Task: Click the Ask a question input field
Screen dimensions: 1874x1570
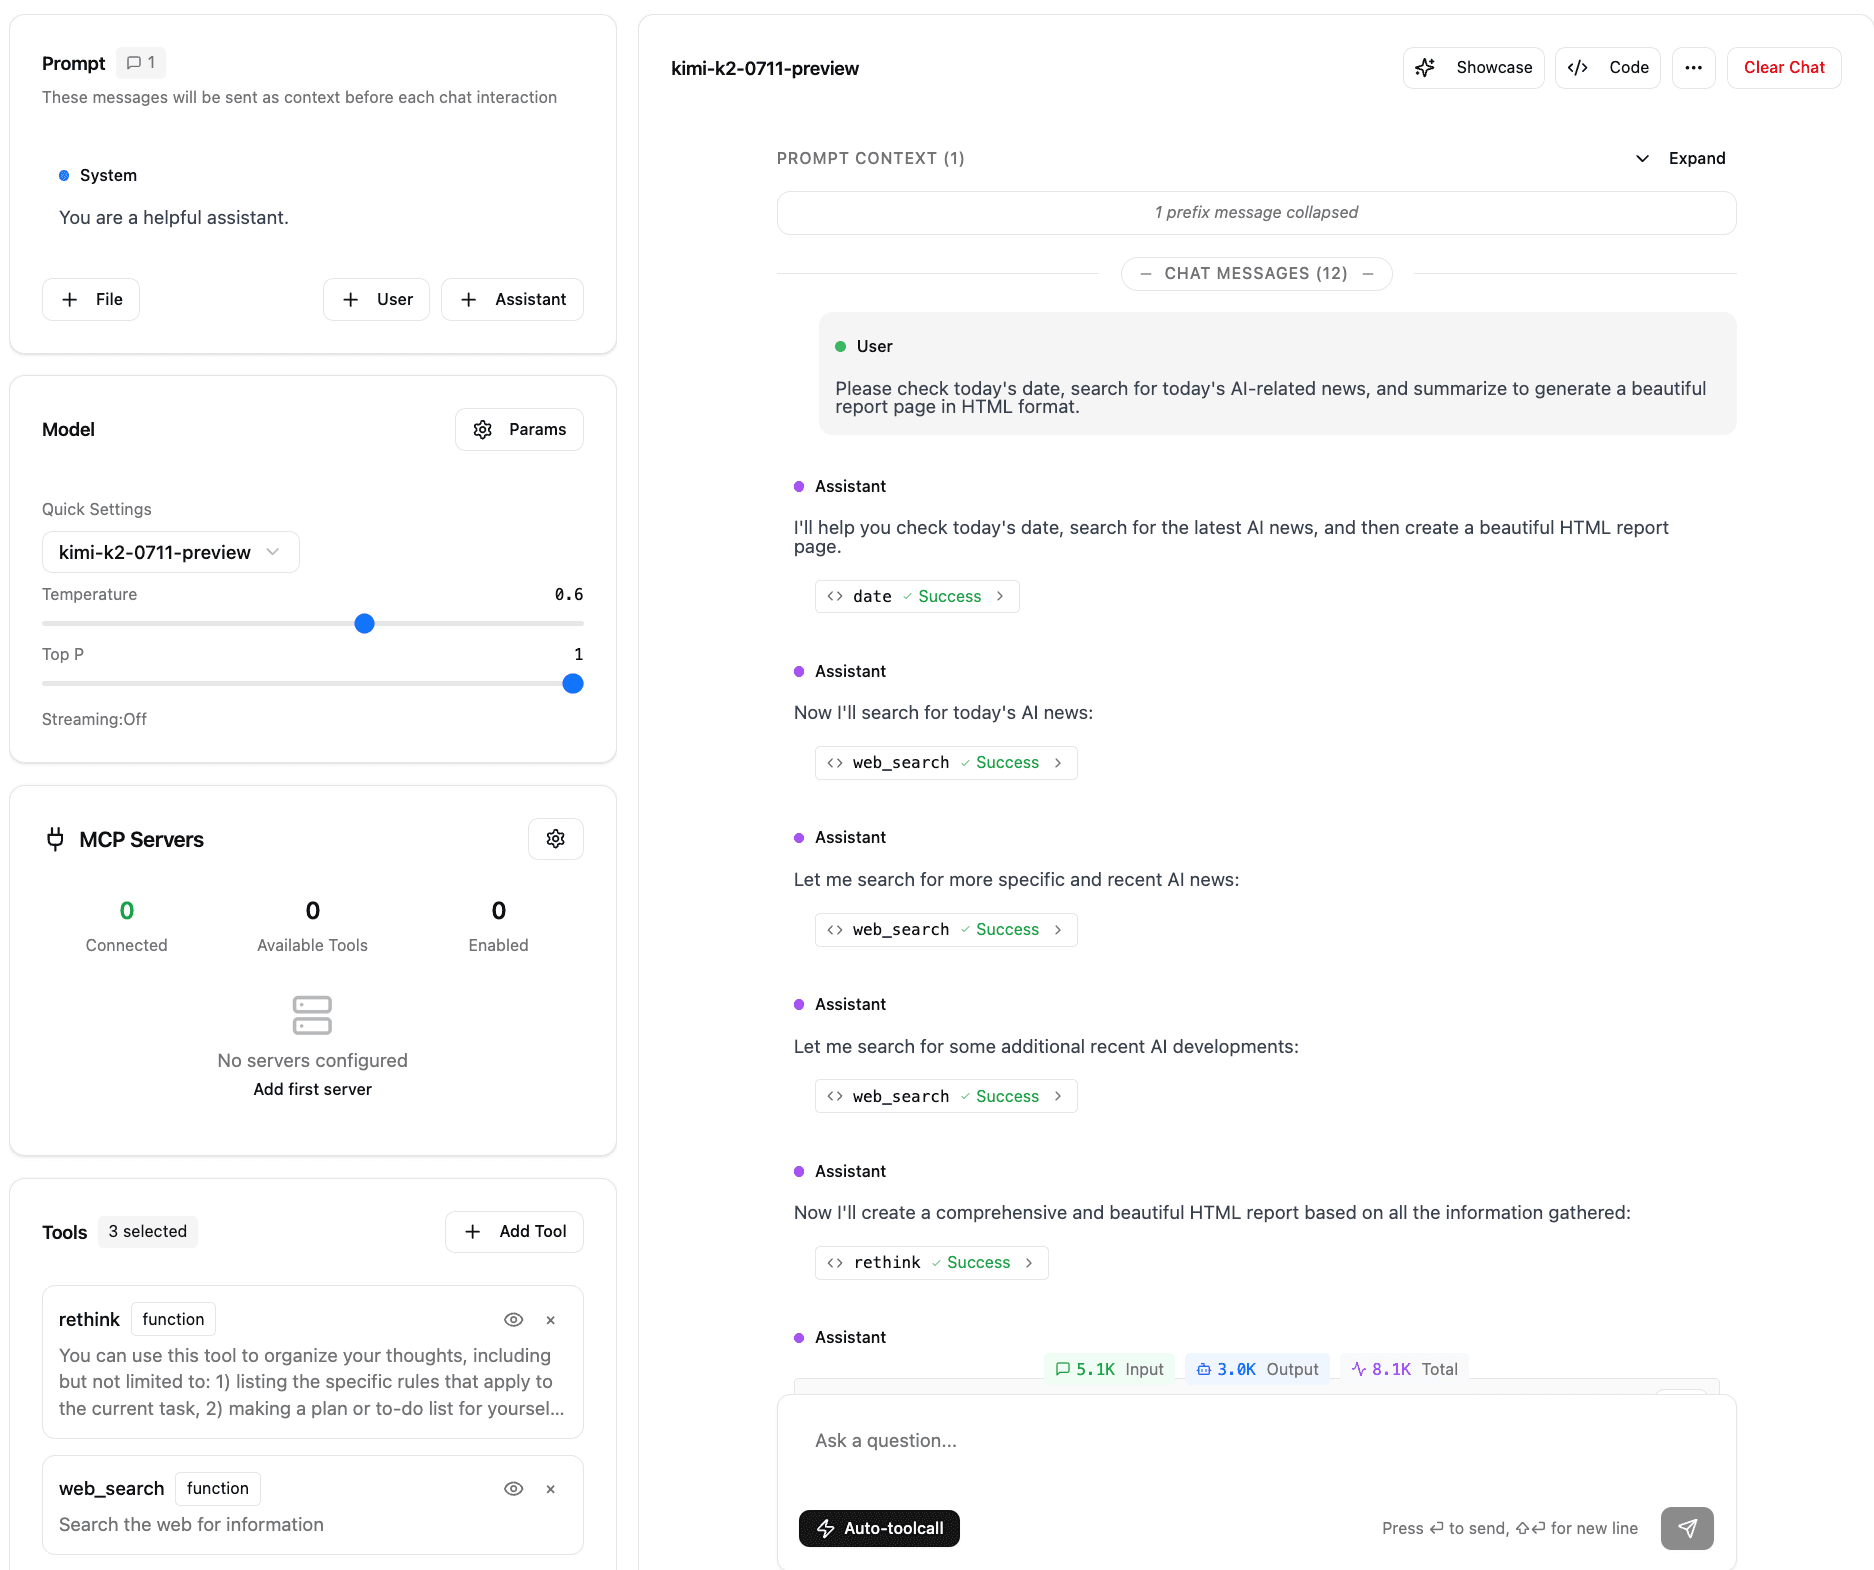Action: [1255, 1441]
